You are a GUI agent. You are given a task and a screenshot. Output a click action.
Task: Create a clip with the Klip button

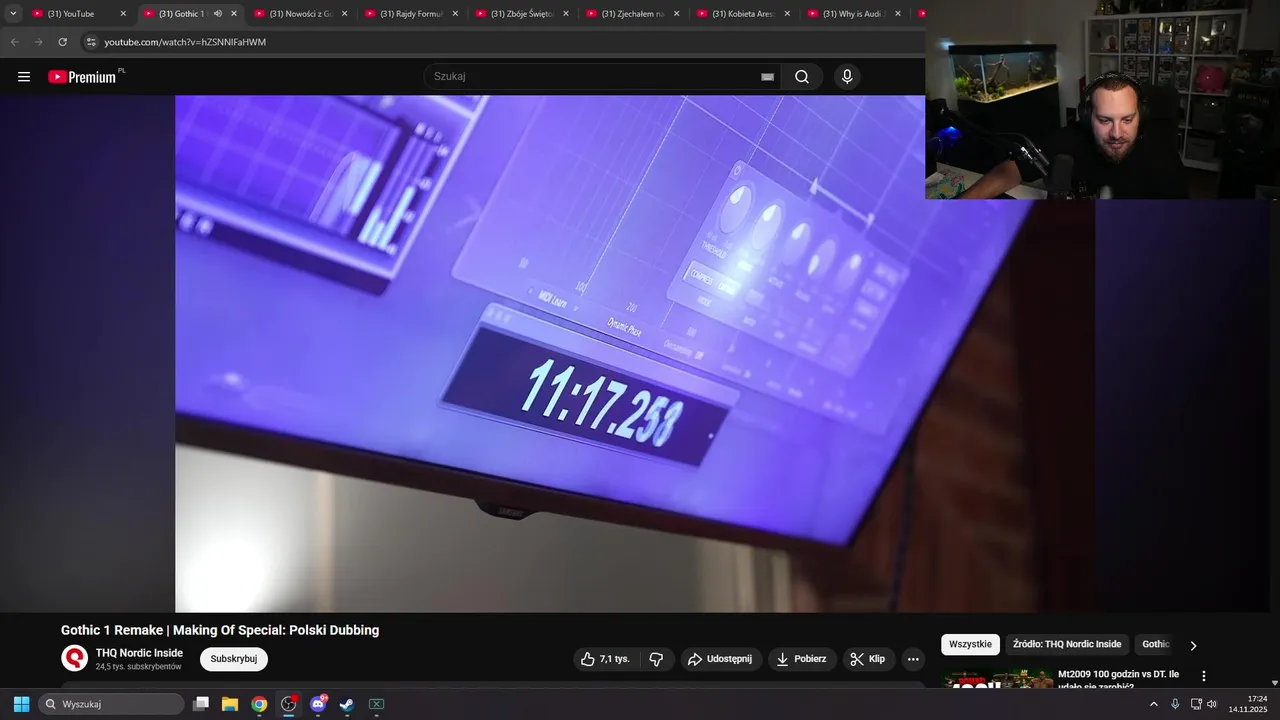868,659
